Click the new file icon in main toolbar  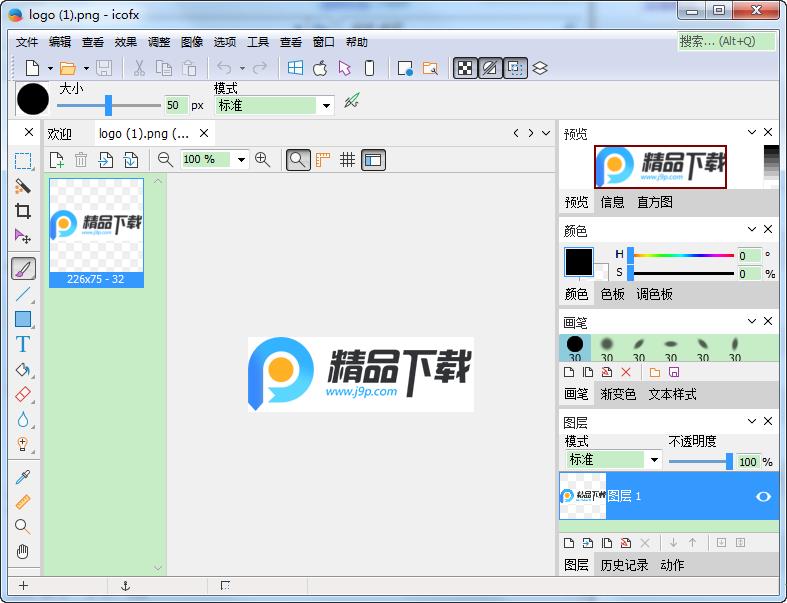pos(33,68)
